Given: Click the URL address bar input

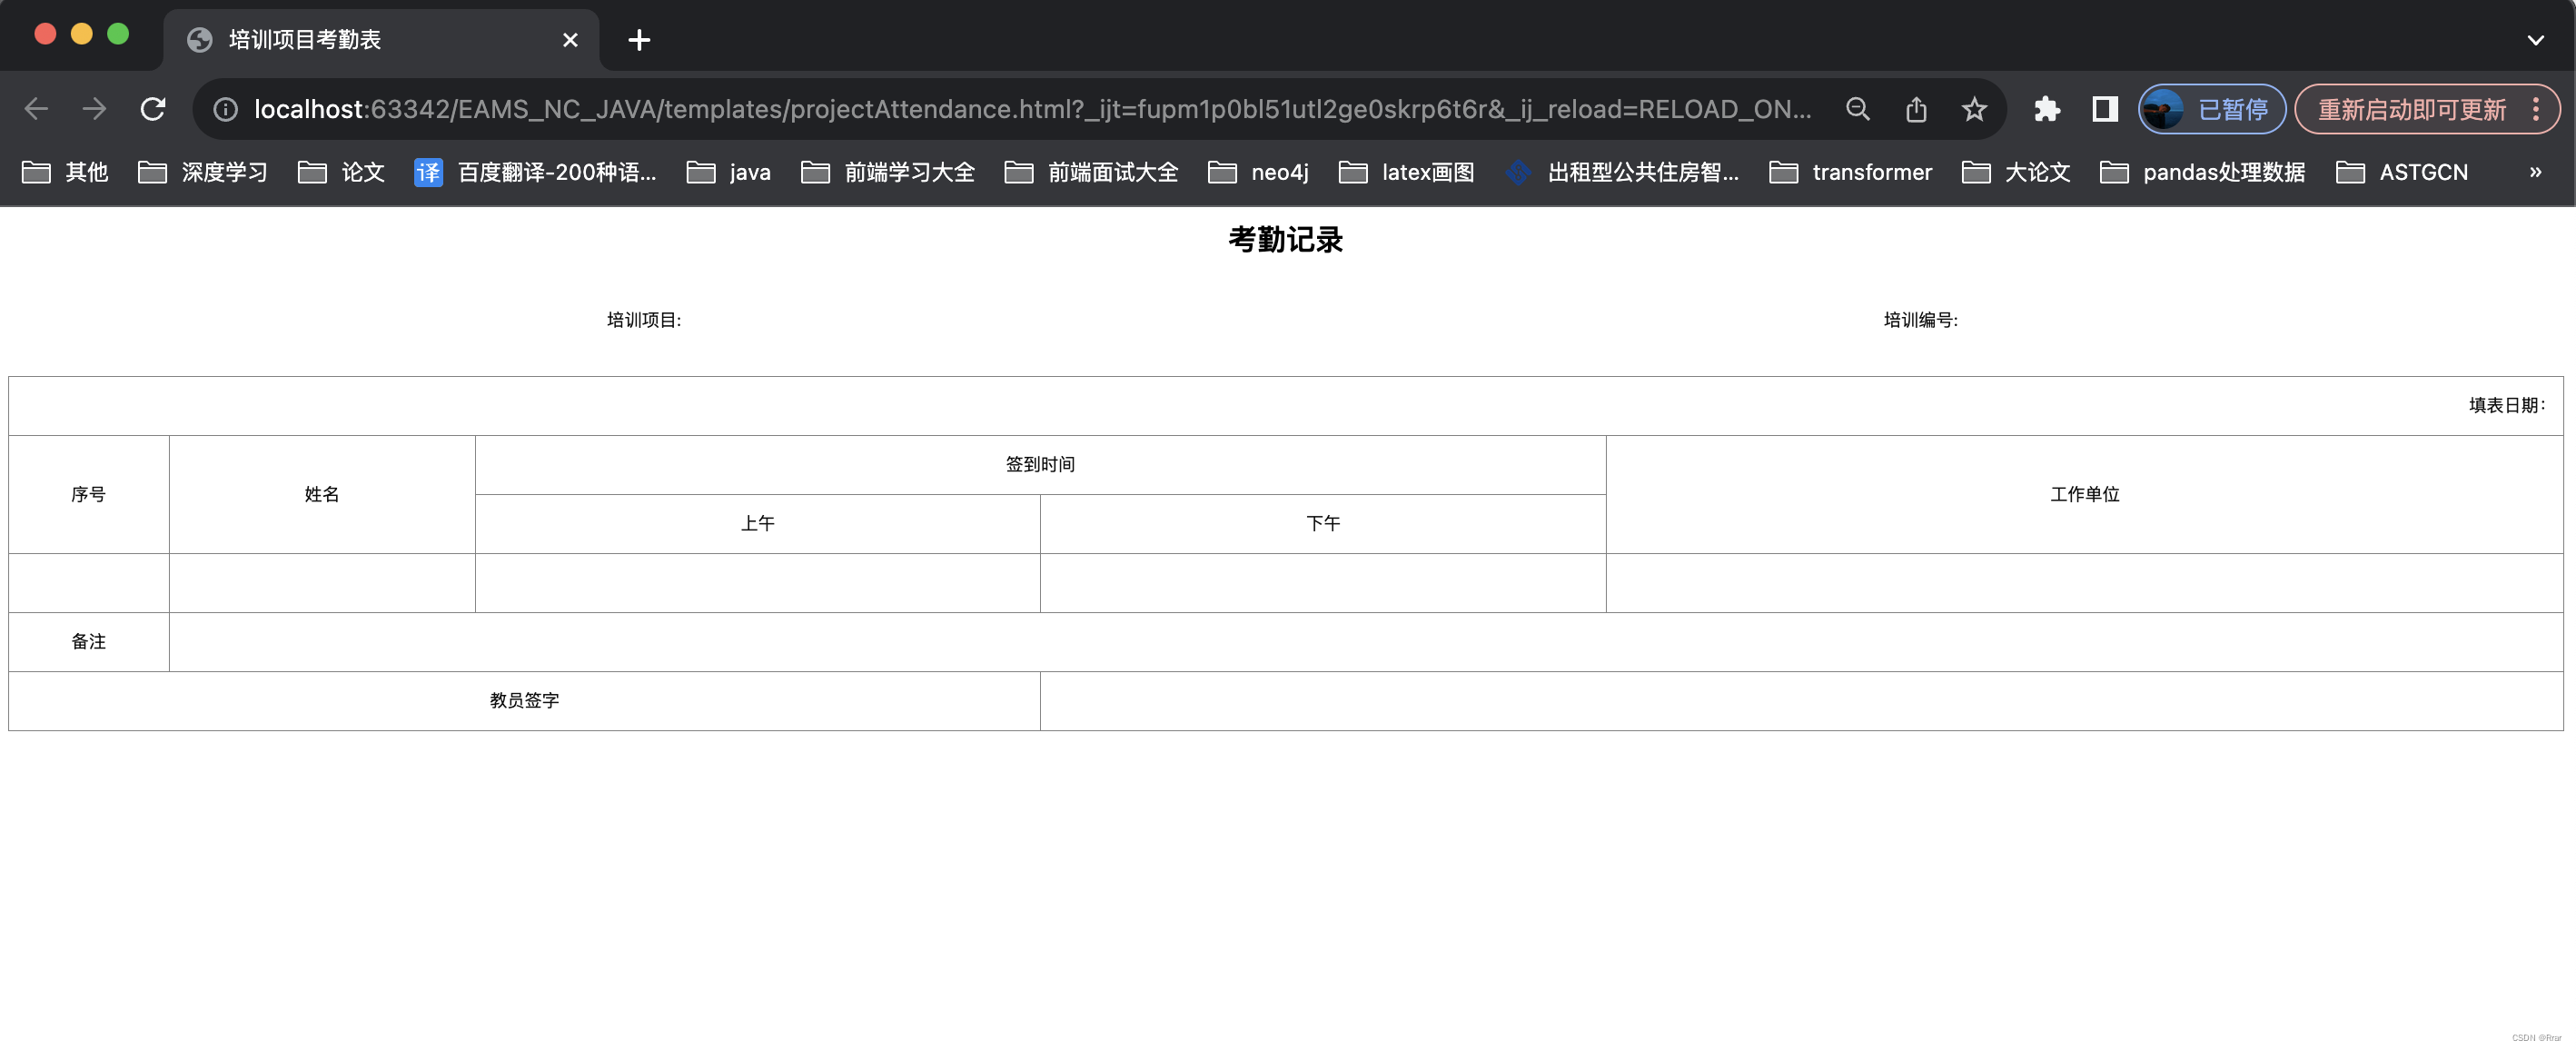Looking at the screenshot, I should tap(1034, 110).
